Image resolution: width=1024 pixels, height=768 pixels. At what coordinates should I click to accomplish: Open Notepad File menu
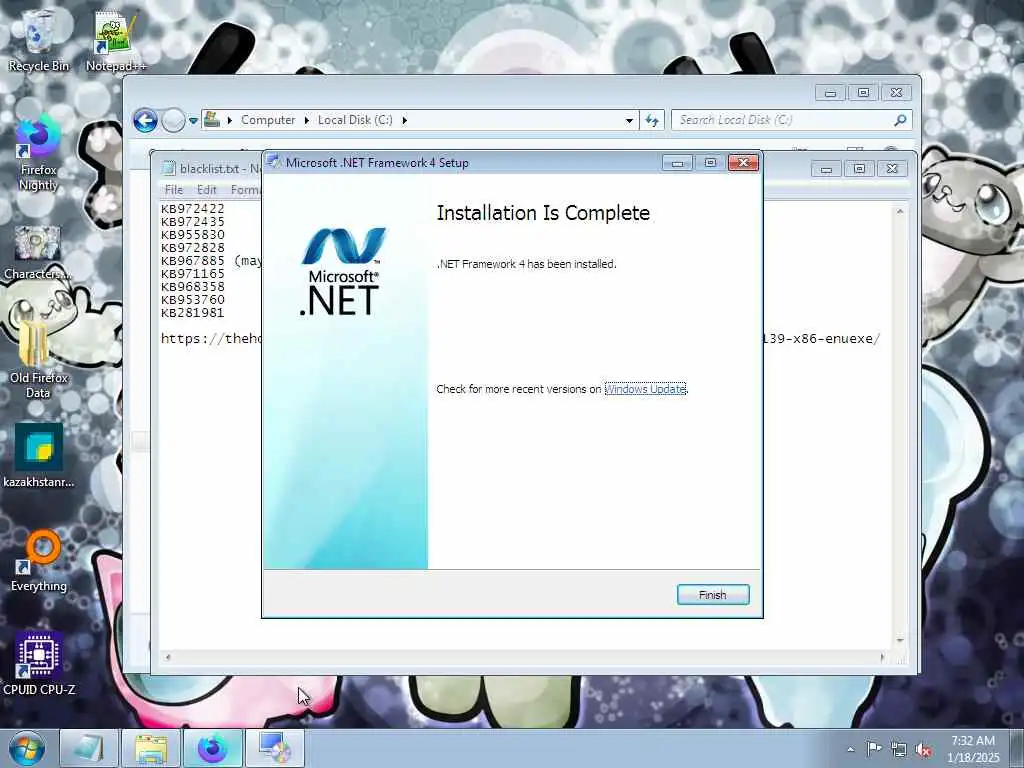(x=174, y=189)
